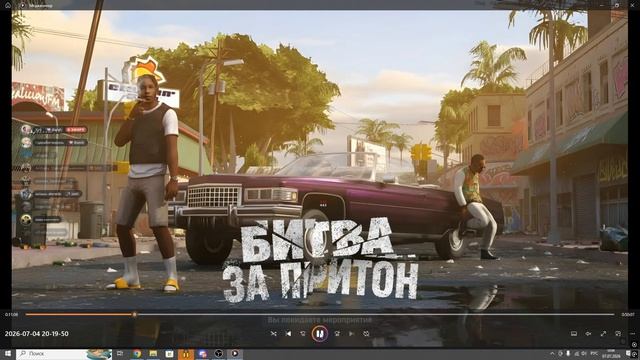Click the taskbar search box Поиск

coord(64,354)
